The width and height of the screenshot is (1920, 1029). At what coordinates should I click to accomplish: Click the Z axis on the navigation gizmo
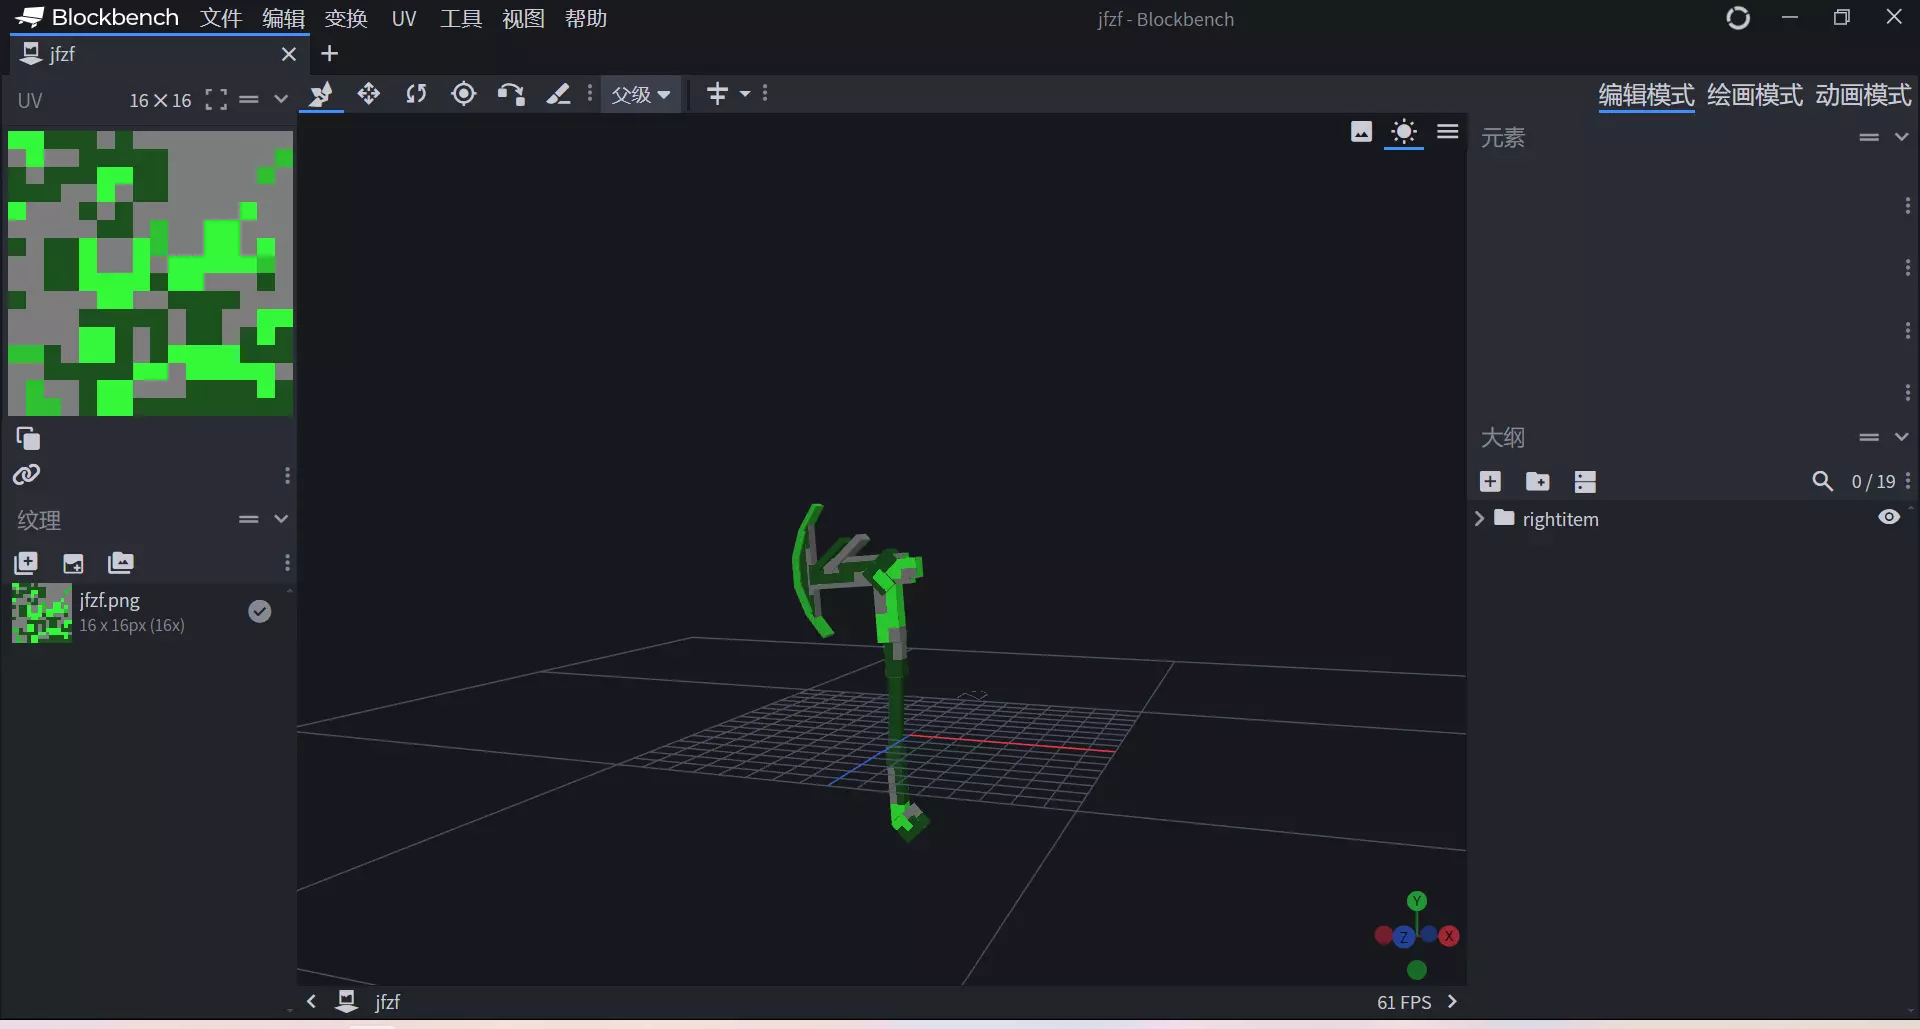[x=1404, y=937]
